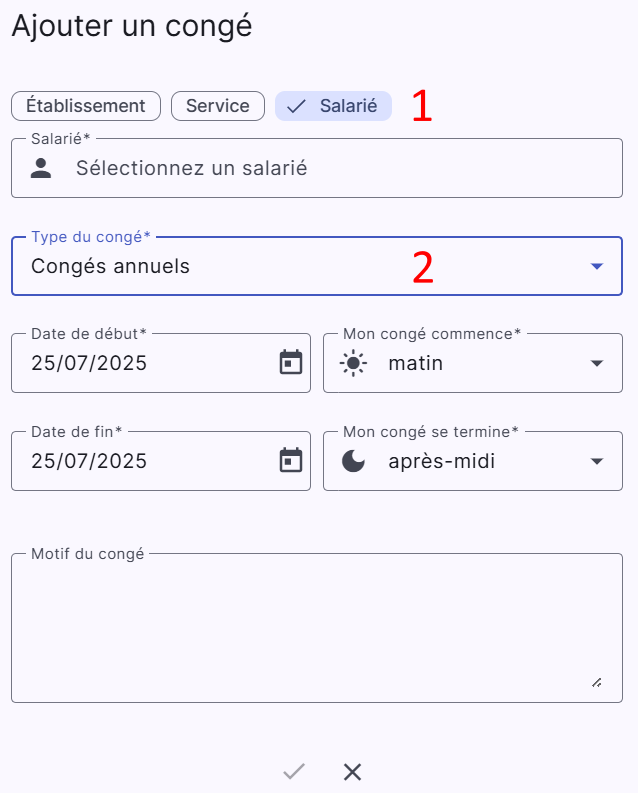Click the Congés annuels selected value
This screenshot has width=638, height=793.
coord(110,267)
